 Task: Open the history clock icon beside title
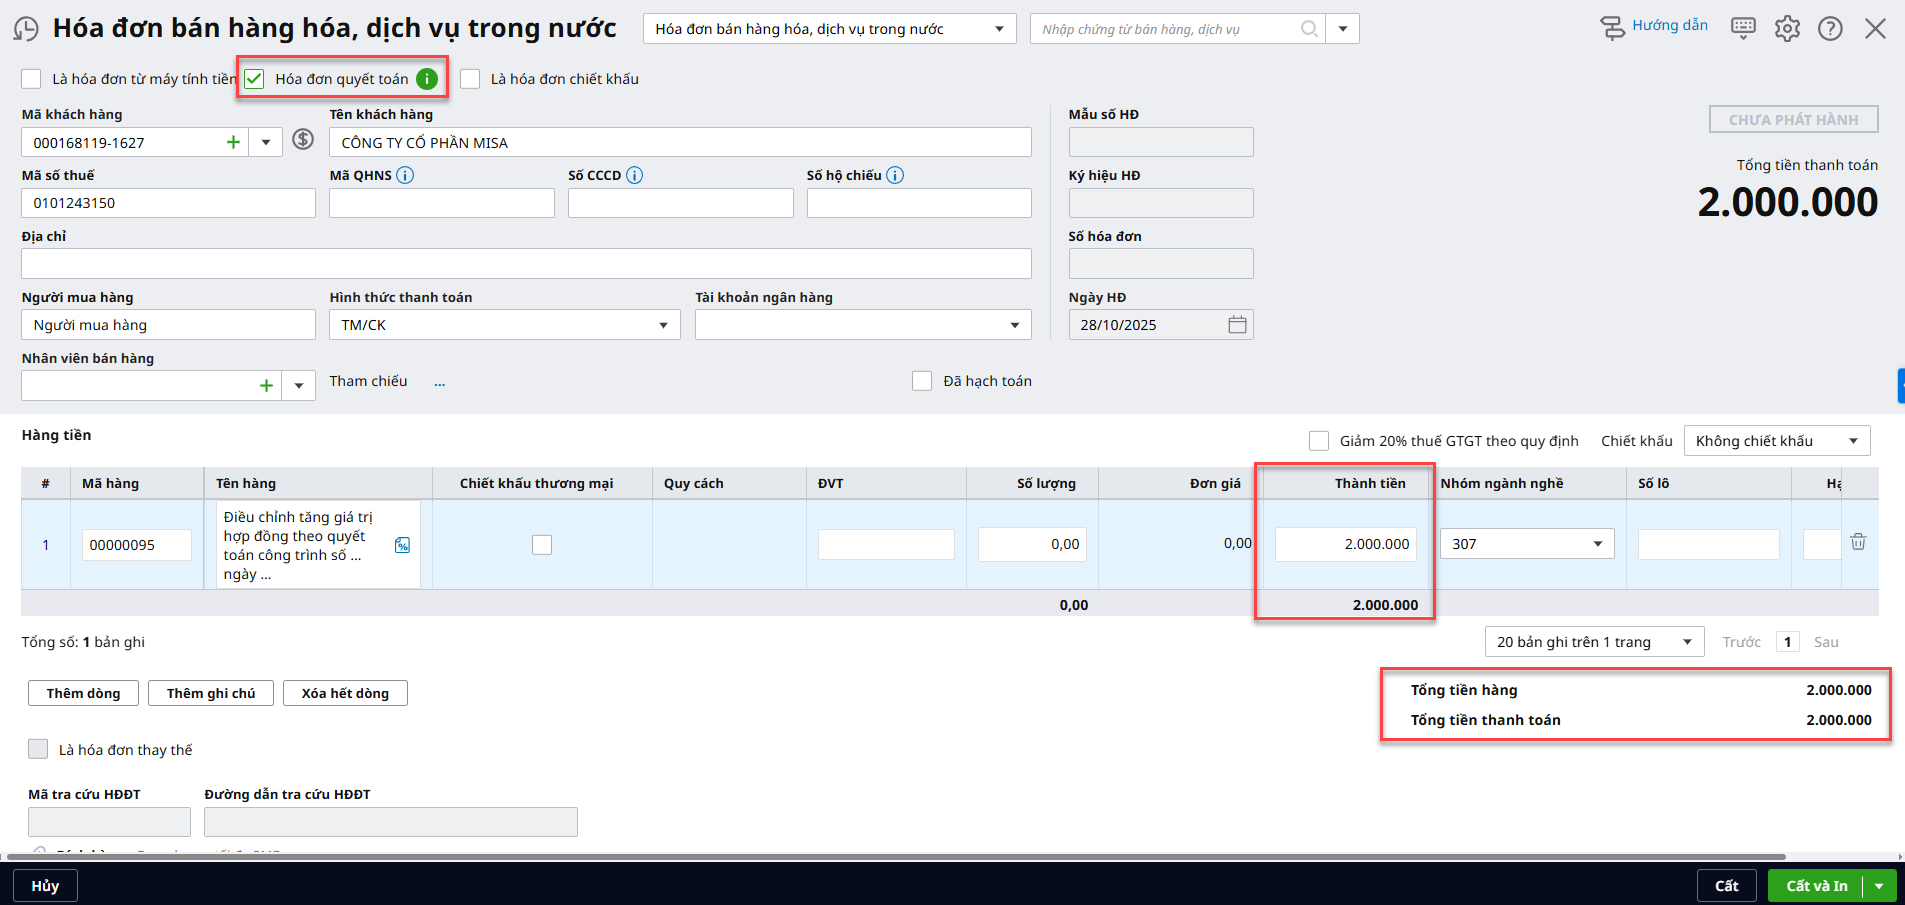coord(26,29)
